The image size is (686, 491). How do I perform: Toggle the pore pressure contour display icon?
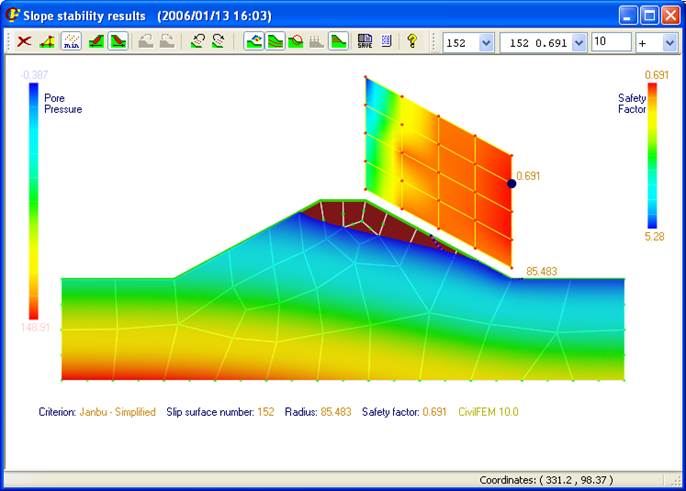[x=254, y=42]
